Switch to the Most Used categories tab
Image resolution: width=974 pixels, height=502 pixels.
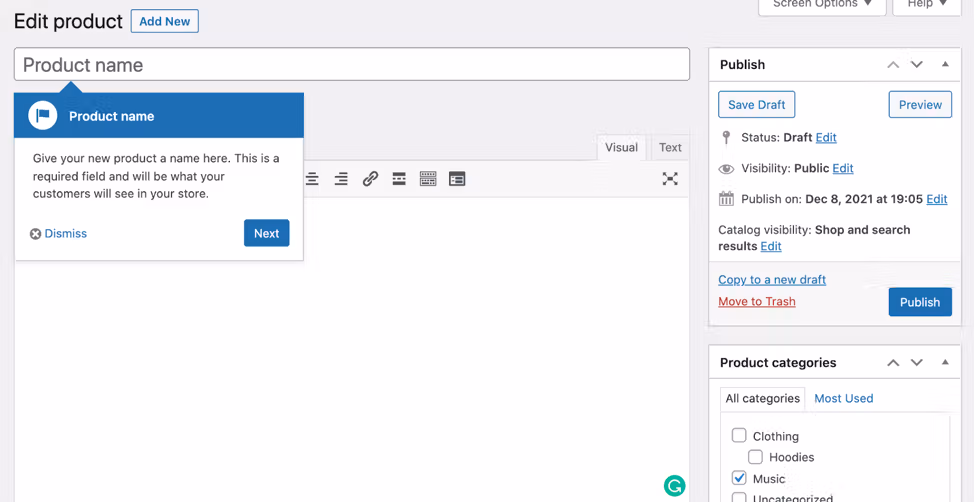(x=843, y=398)
